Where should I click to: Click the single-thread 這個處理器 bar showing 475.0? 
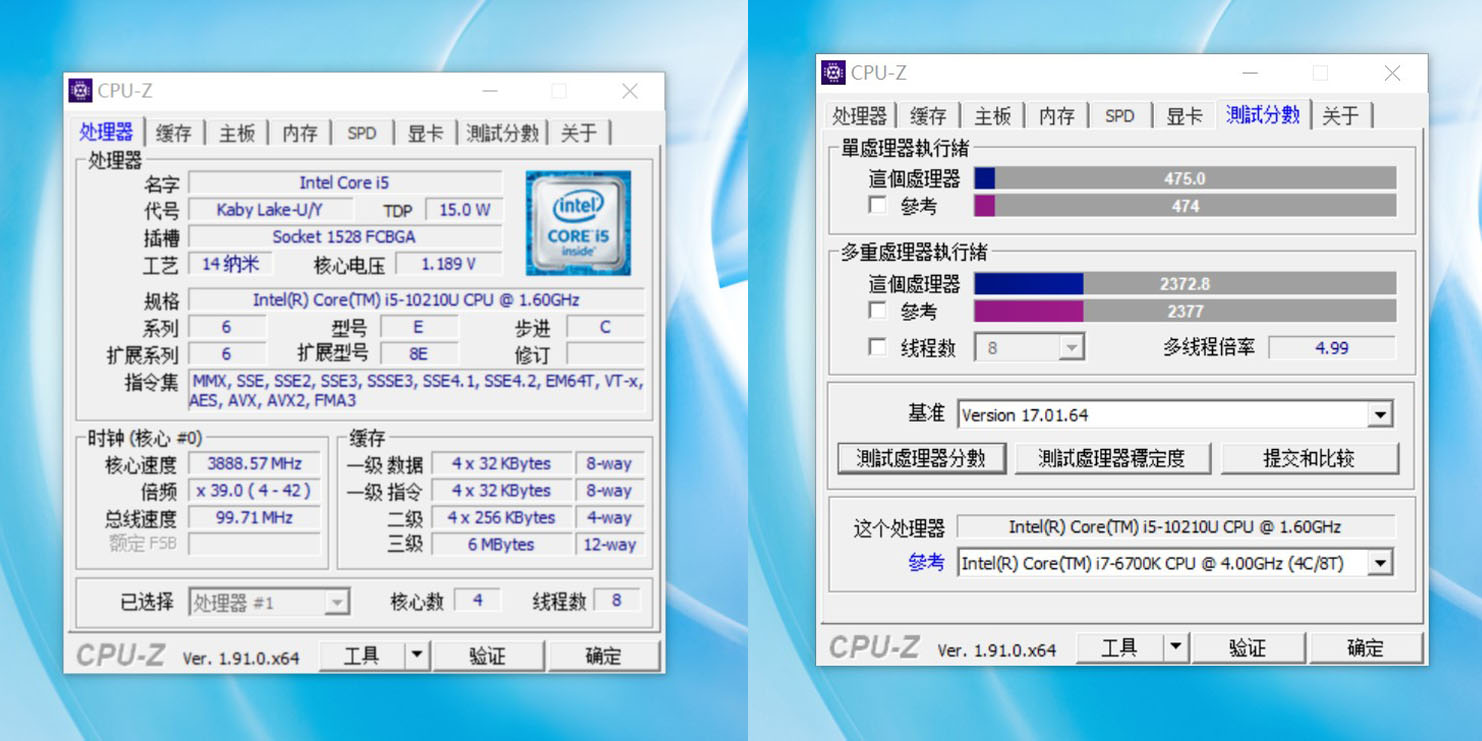1185,178
